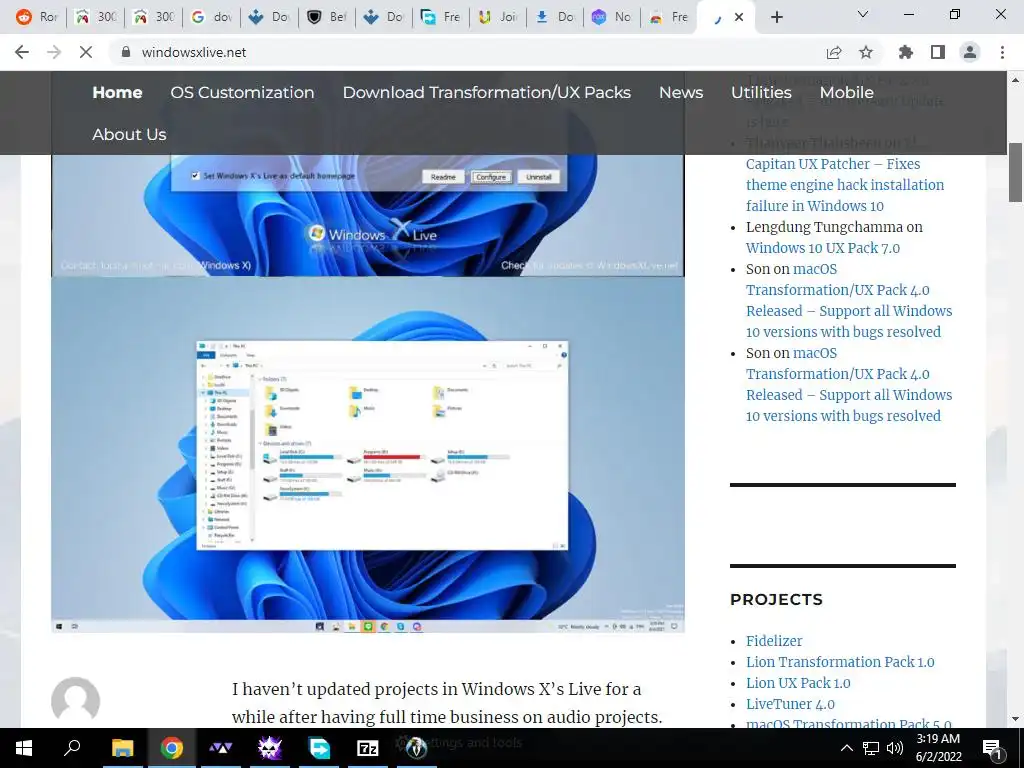The image size is (1024, 768).
Task: Open the taskbar clock showing 3:19 AM
Action: click(x=938, y=748)
